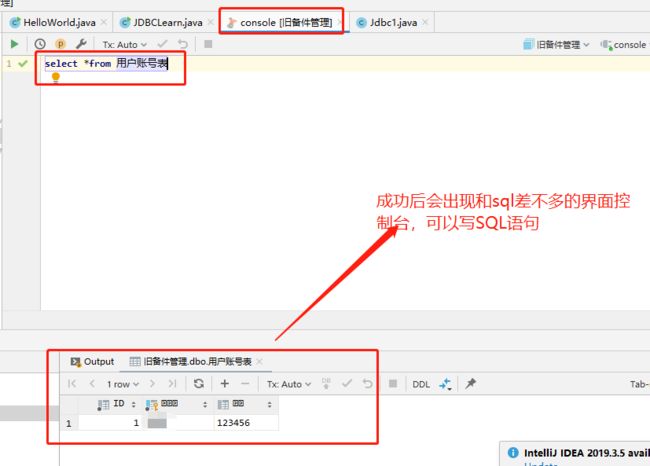This screenshot has width=650, height=466.
Task: Click the rollback arrow in editor toolbar
Action: tap(182, 44)
